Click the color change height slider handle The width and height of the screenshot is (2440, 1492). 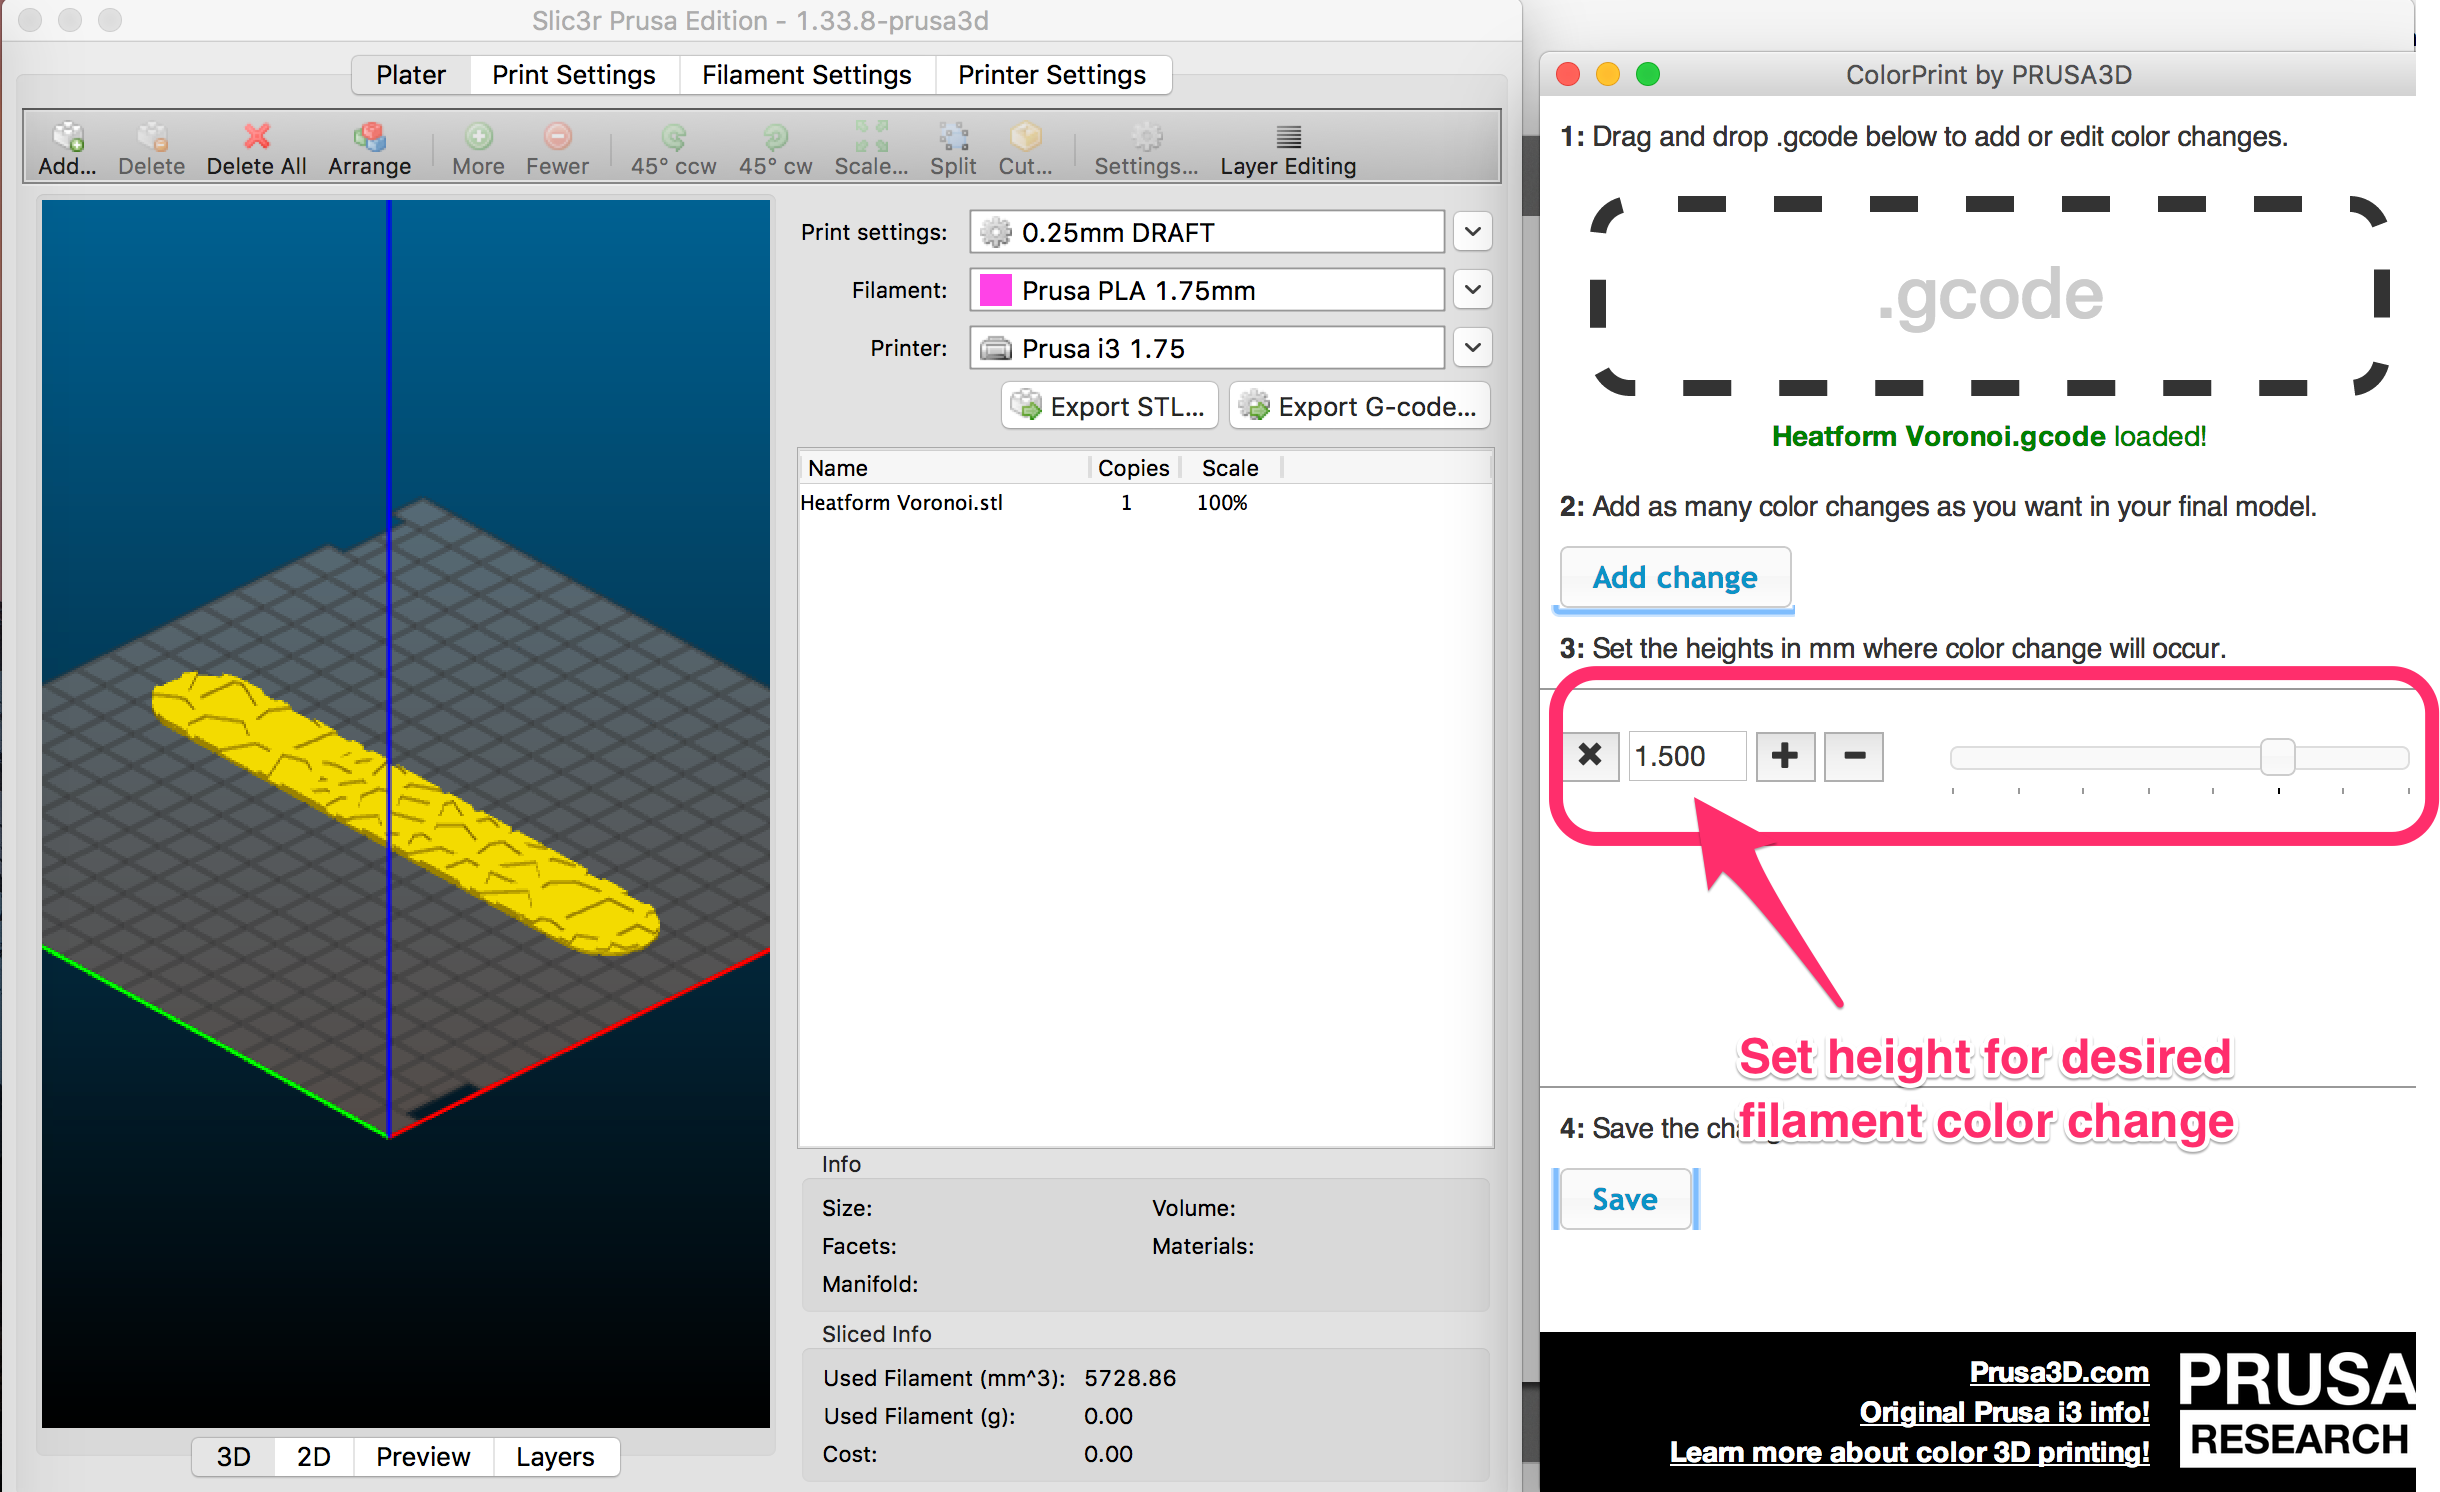[x=2278, y=757]
